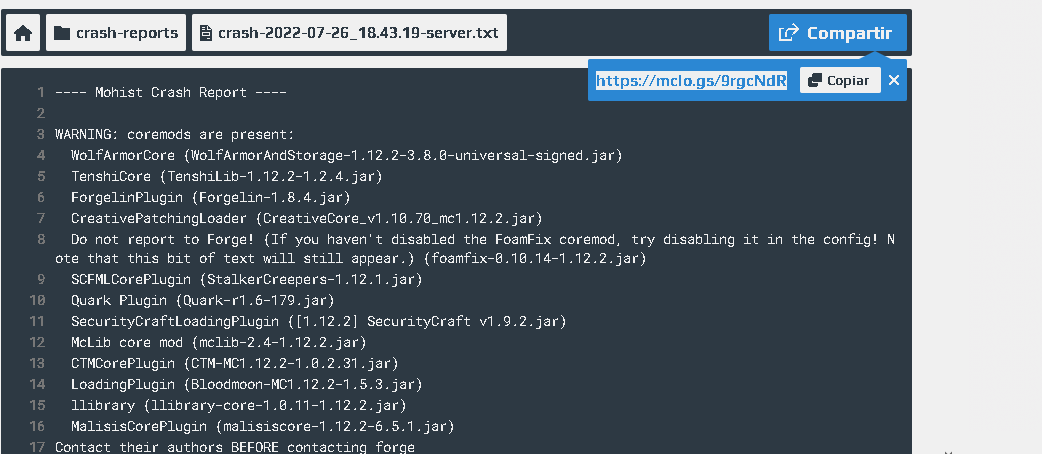Click the WARNING coremods line
Screen dimensions: 1042x454
[175, 134]
